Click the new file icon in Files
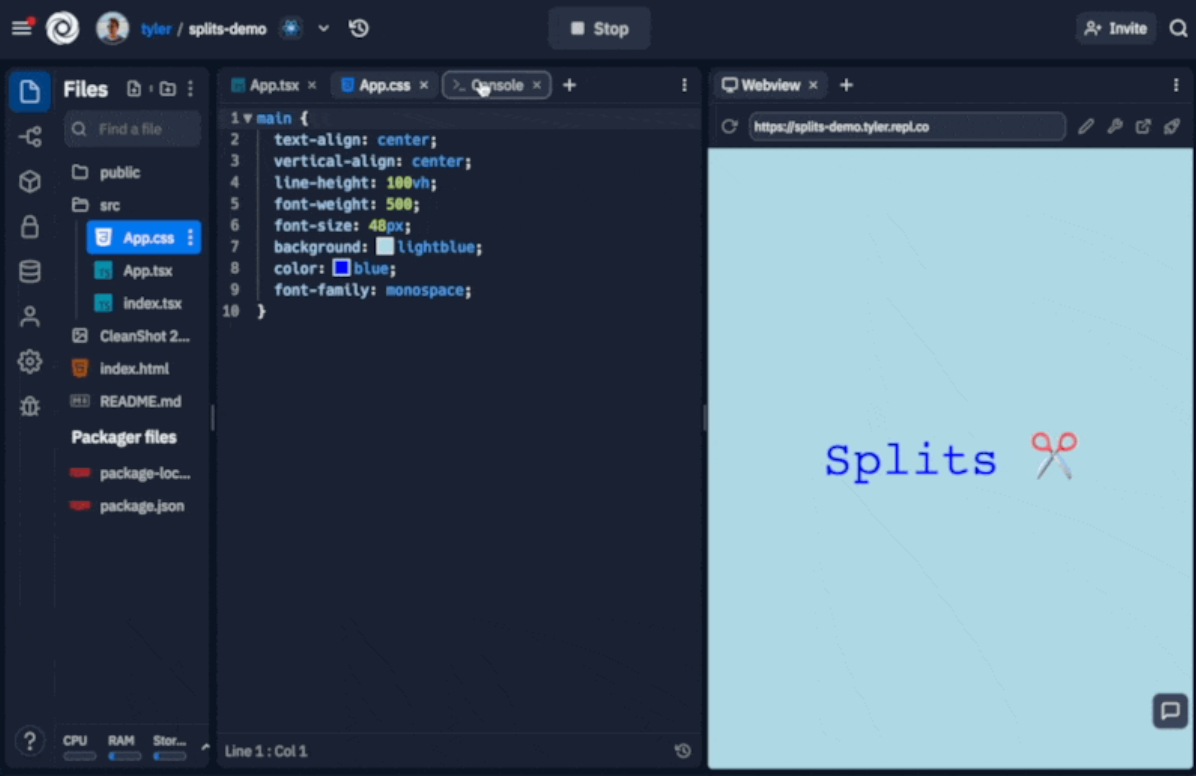 pos(134,89)
